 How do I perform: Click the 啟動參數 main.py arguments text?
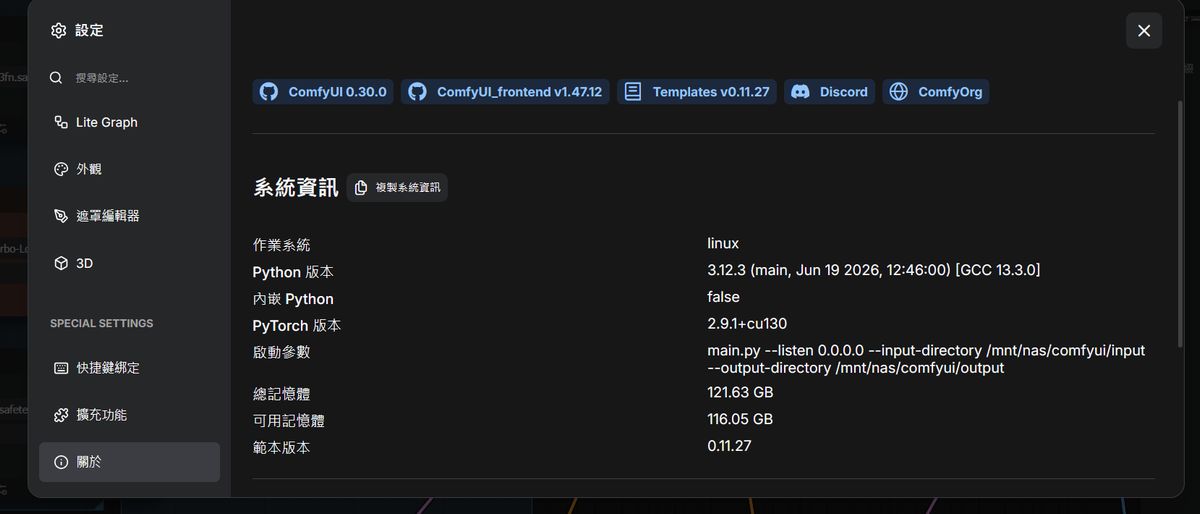tap(926, 359)
